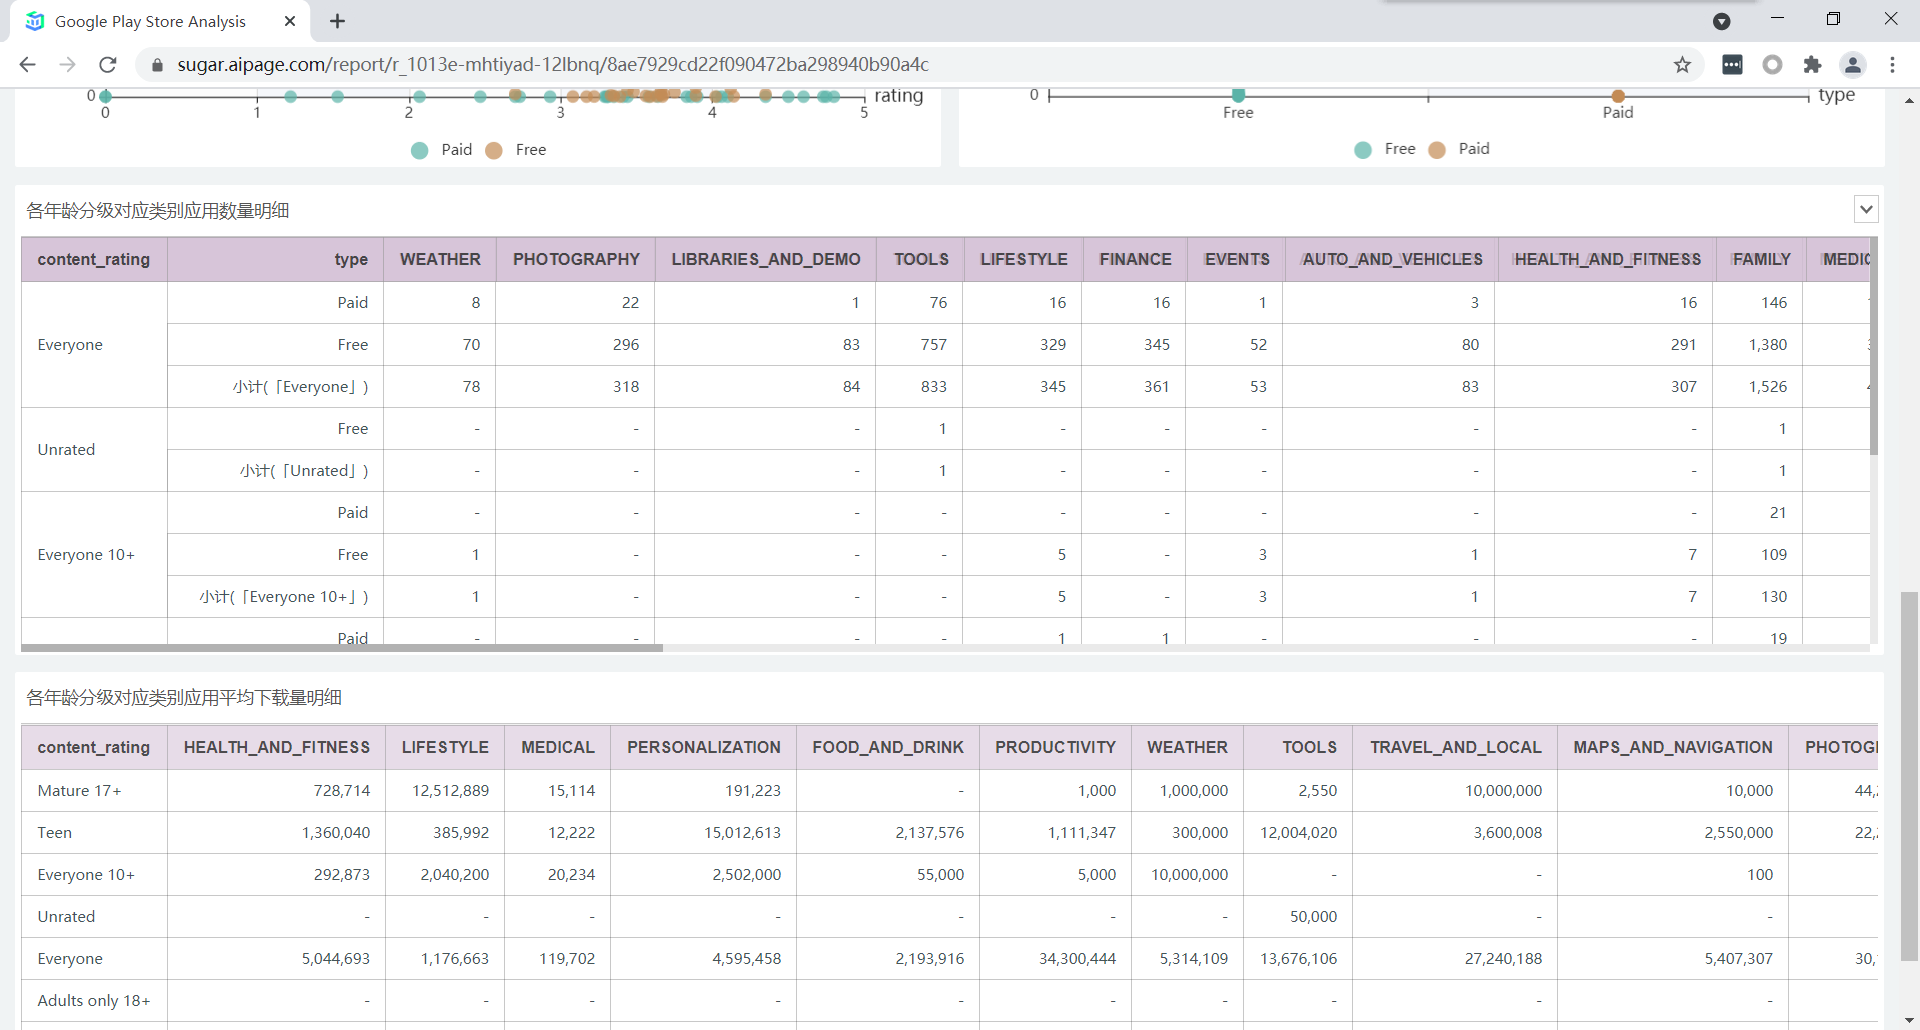Click the FAMILY column header
The image size is (1920, 1030).
[1761, 259]
